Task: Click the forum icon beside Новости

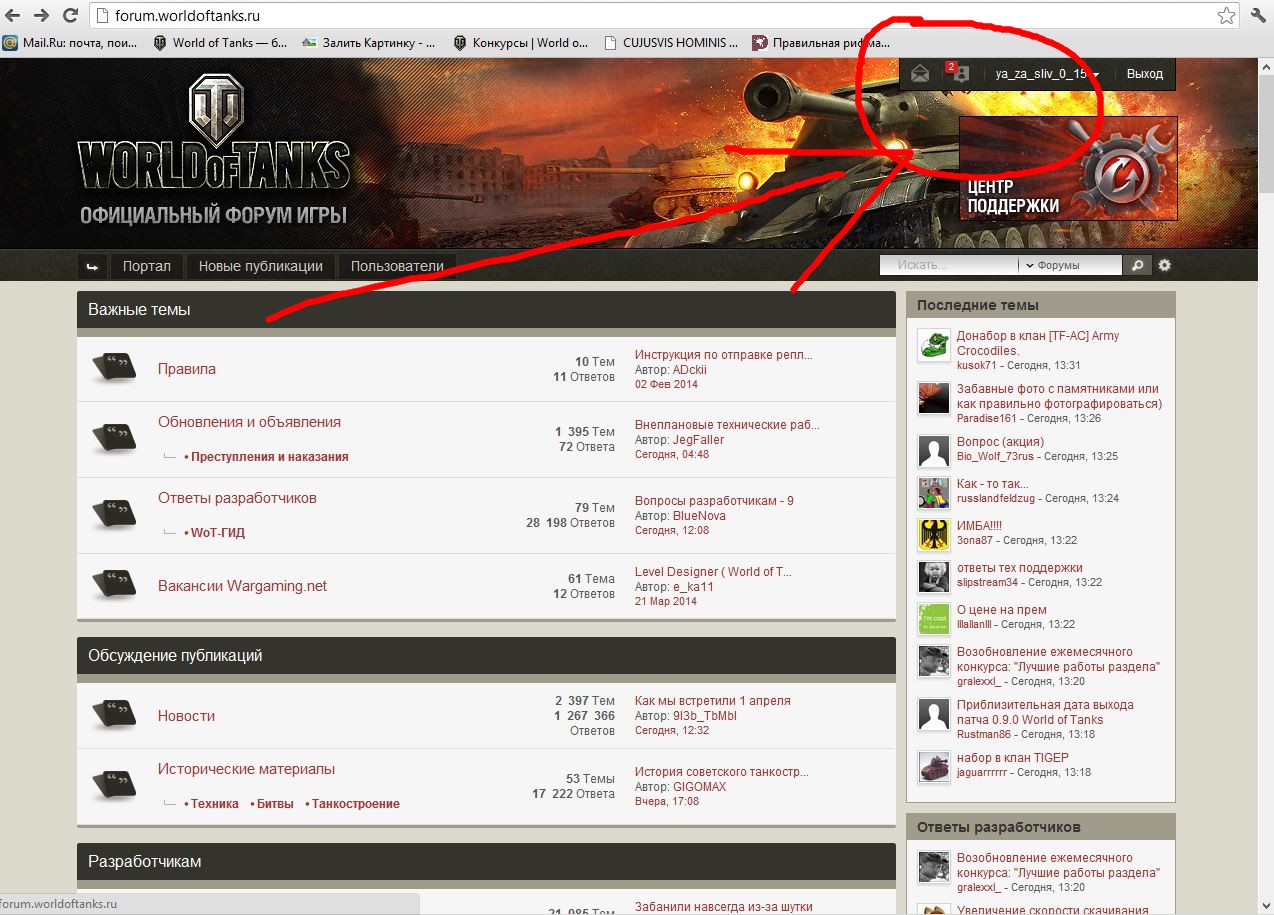Action: 114,714
